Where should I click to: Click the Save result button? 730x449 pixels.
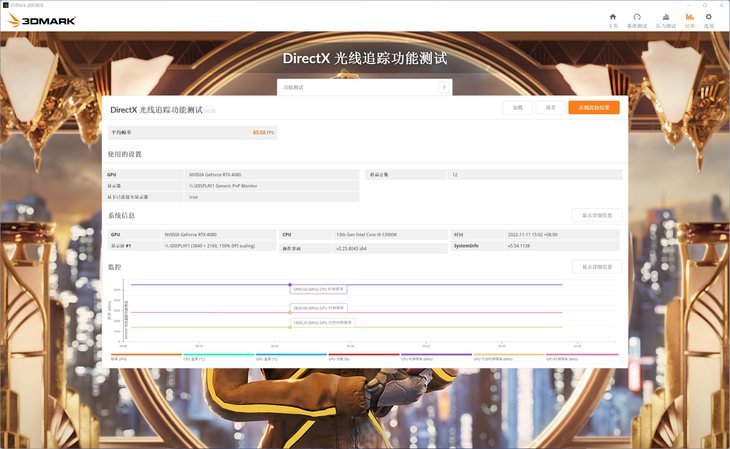[x=551, y=108]
